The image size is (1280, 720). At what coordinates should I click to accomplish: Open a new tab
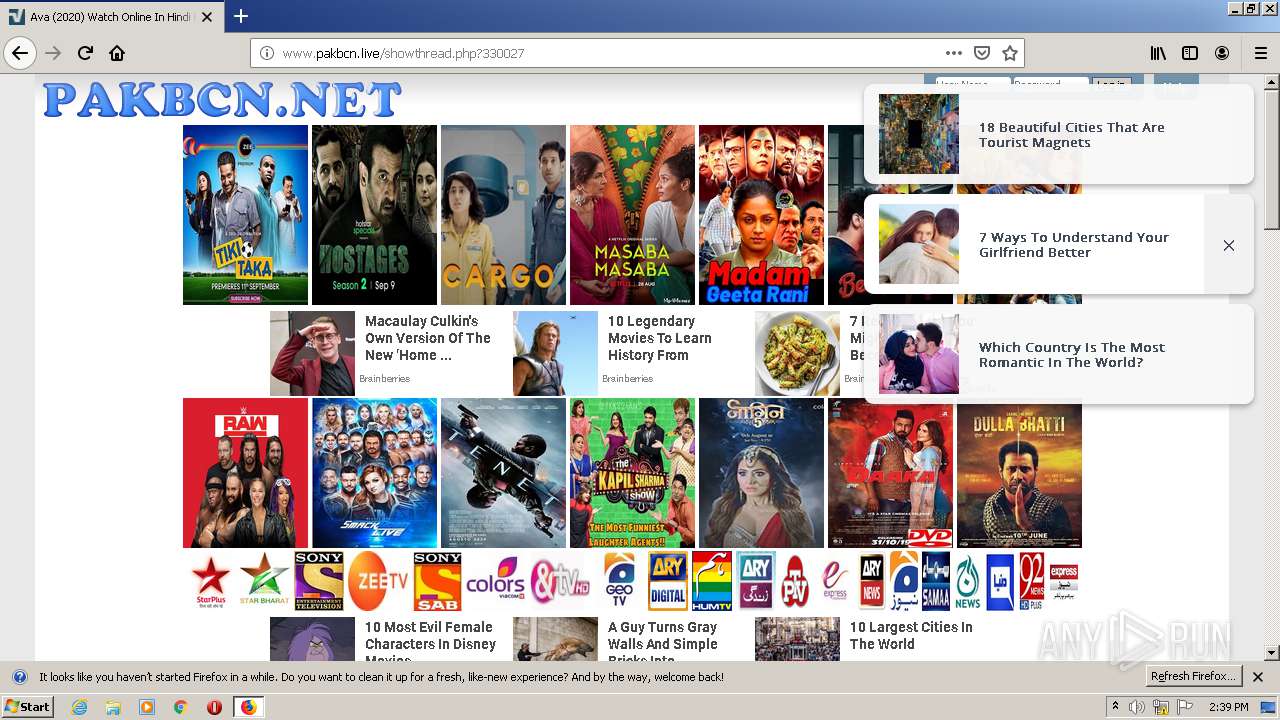click(241, 17)
